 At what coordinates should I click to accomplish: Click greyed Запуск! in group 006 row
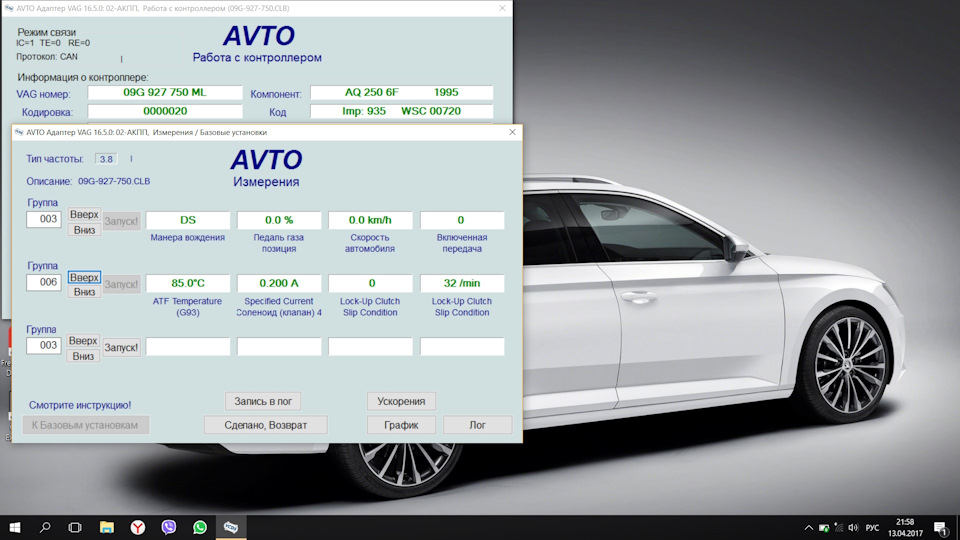(121, 284)
